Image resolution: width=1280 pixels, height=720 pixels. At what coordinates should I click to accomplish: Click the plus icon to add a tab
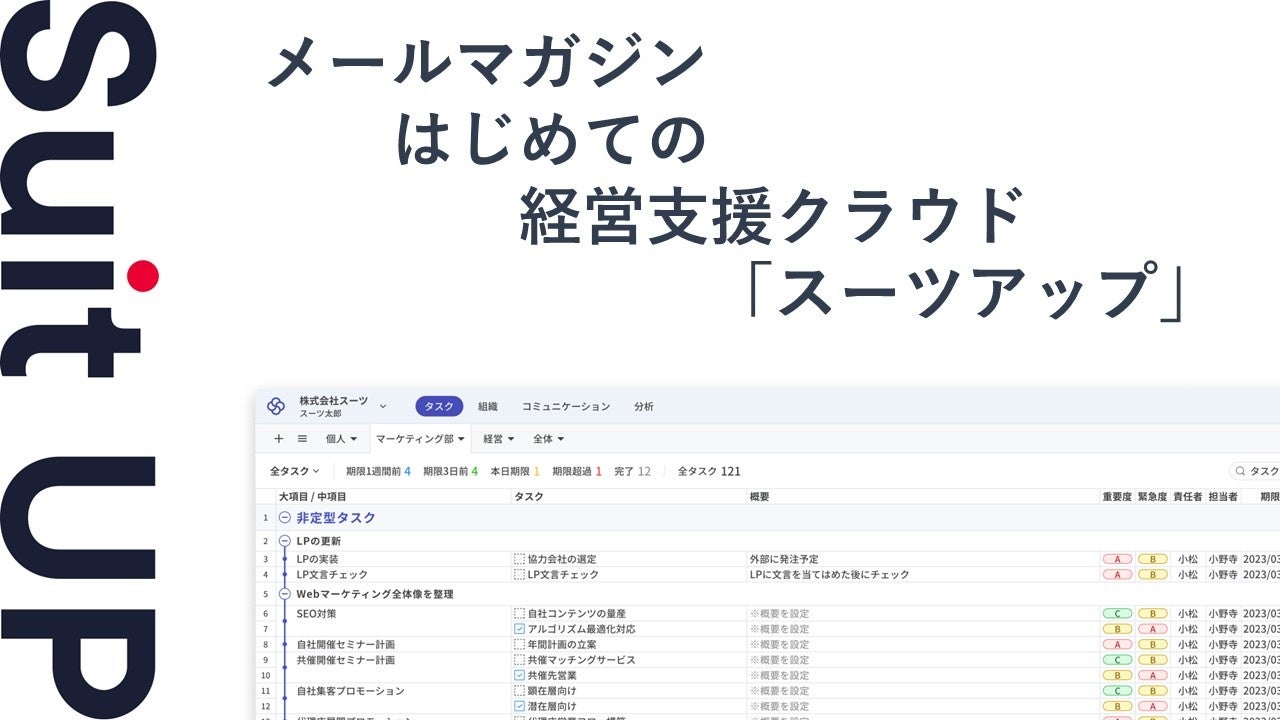[279, 438]
